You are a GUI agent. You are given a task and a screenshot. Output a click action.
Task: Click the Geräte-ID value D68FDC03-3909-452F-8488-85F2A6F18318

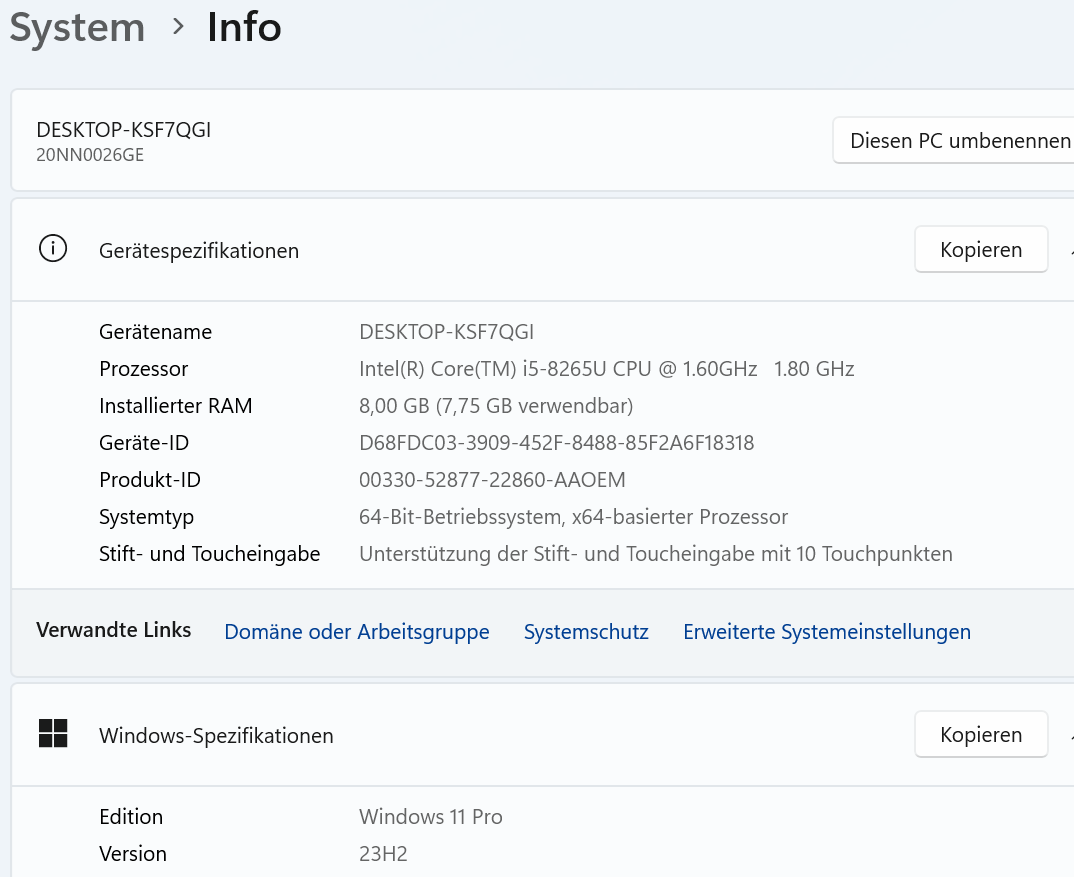[x=557, y=443]
